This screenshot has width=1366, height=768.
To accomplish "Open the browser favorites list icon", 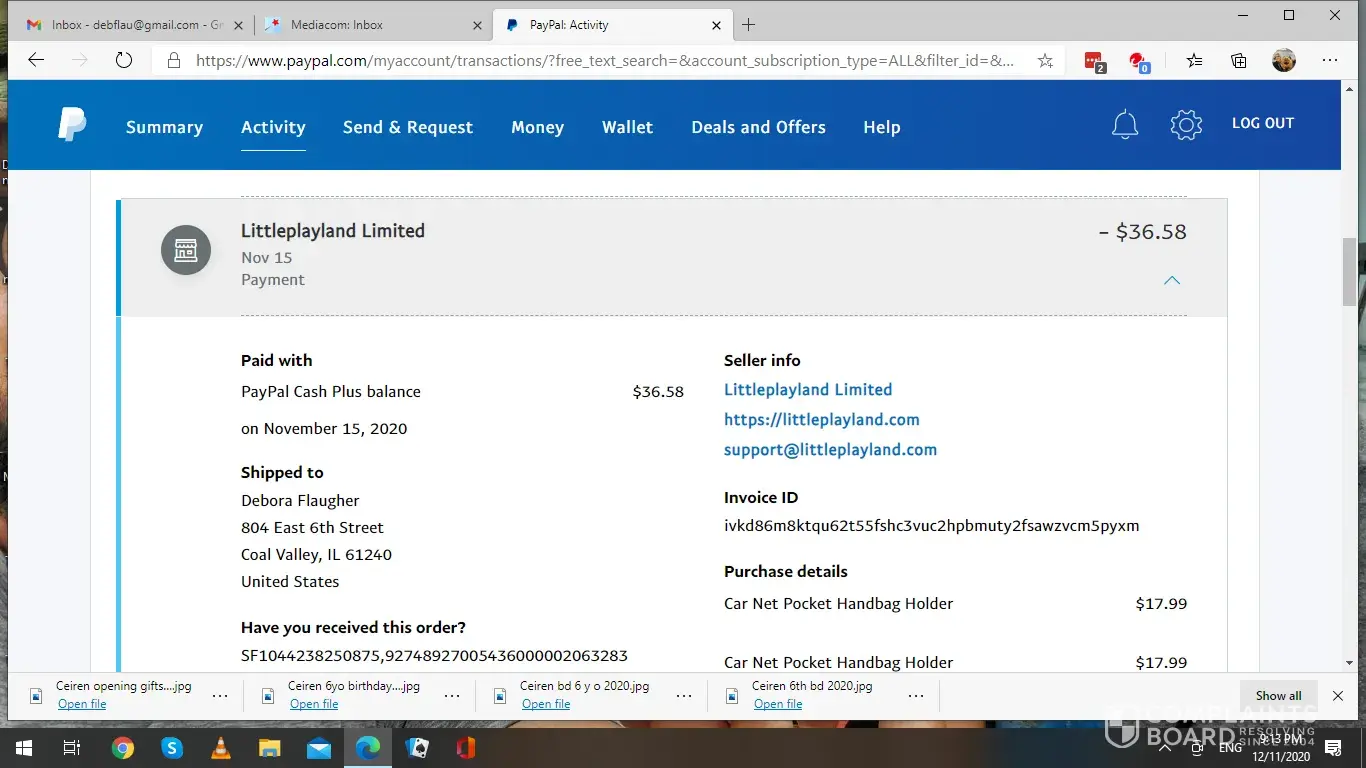I will point(1194,61).
